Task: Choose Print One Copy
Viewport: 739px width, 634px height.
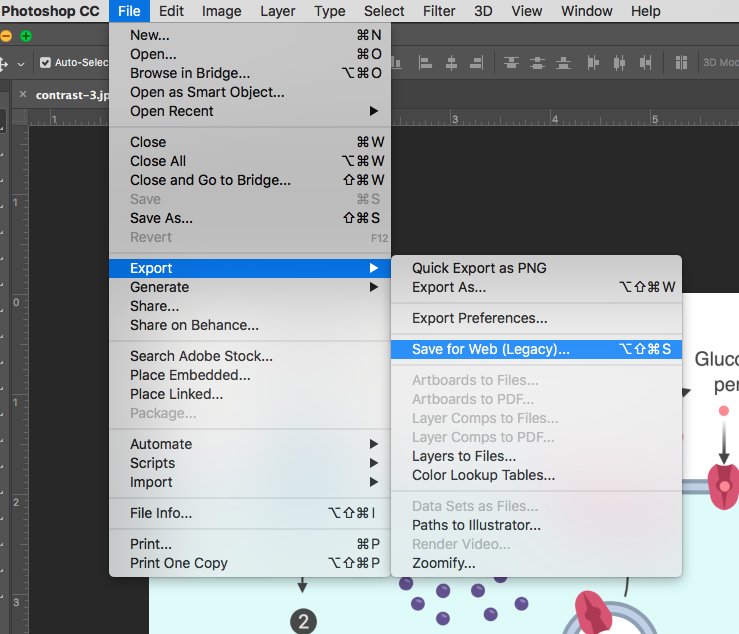Action: [250, 563]
